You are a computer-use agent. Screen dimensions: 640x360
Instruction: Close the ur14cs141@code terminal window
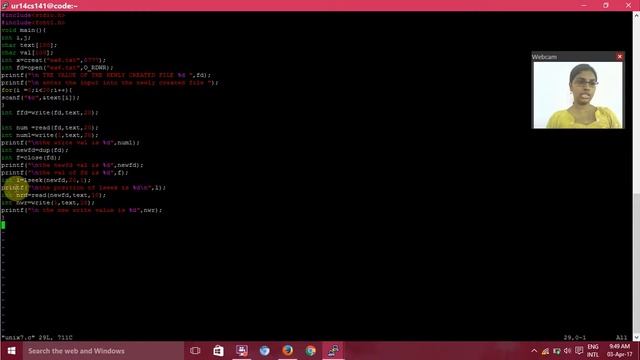point(628,5)
